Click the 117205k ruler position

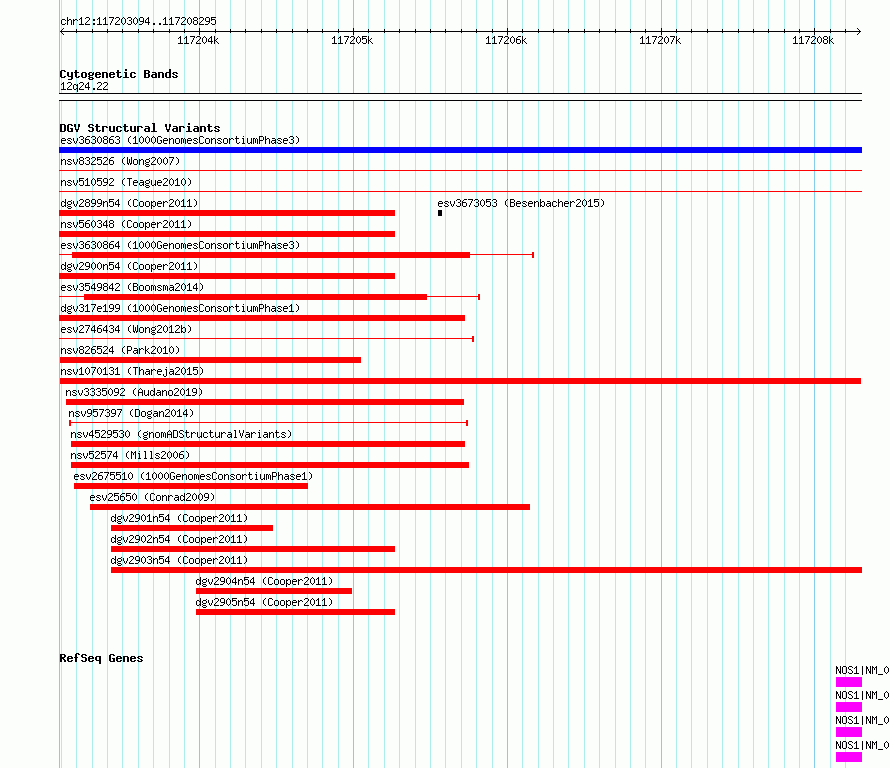(352, 40)
